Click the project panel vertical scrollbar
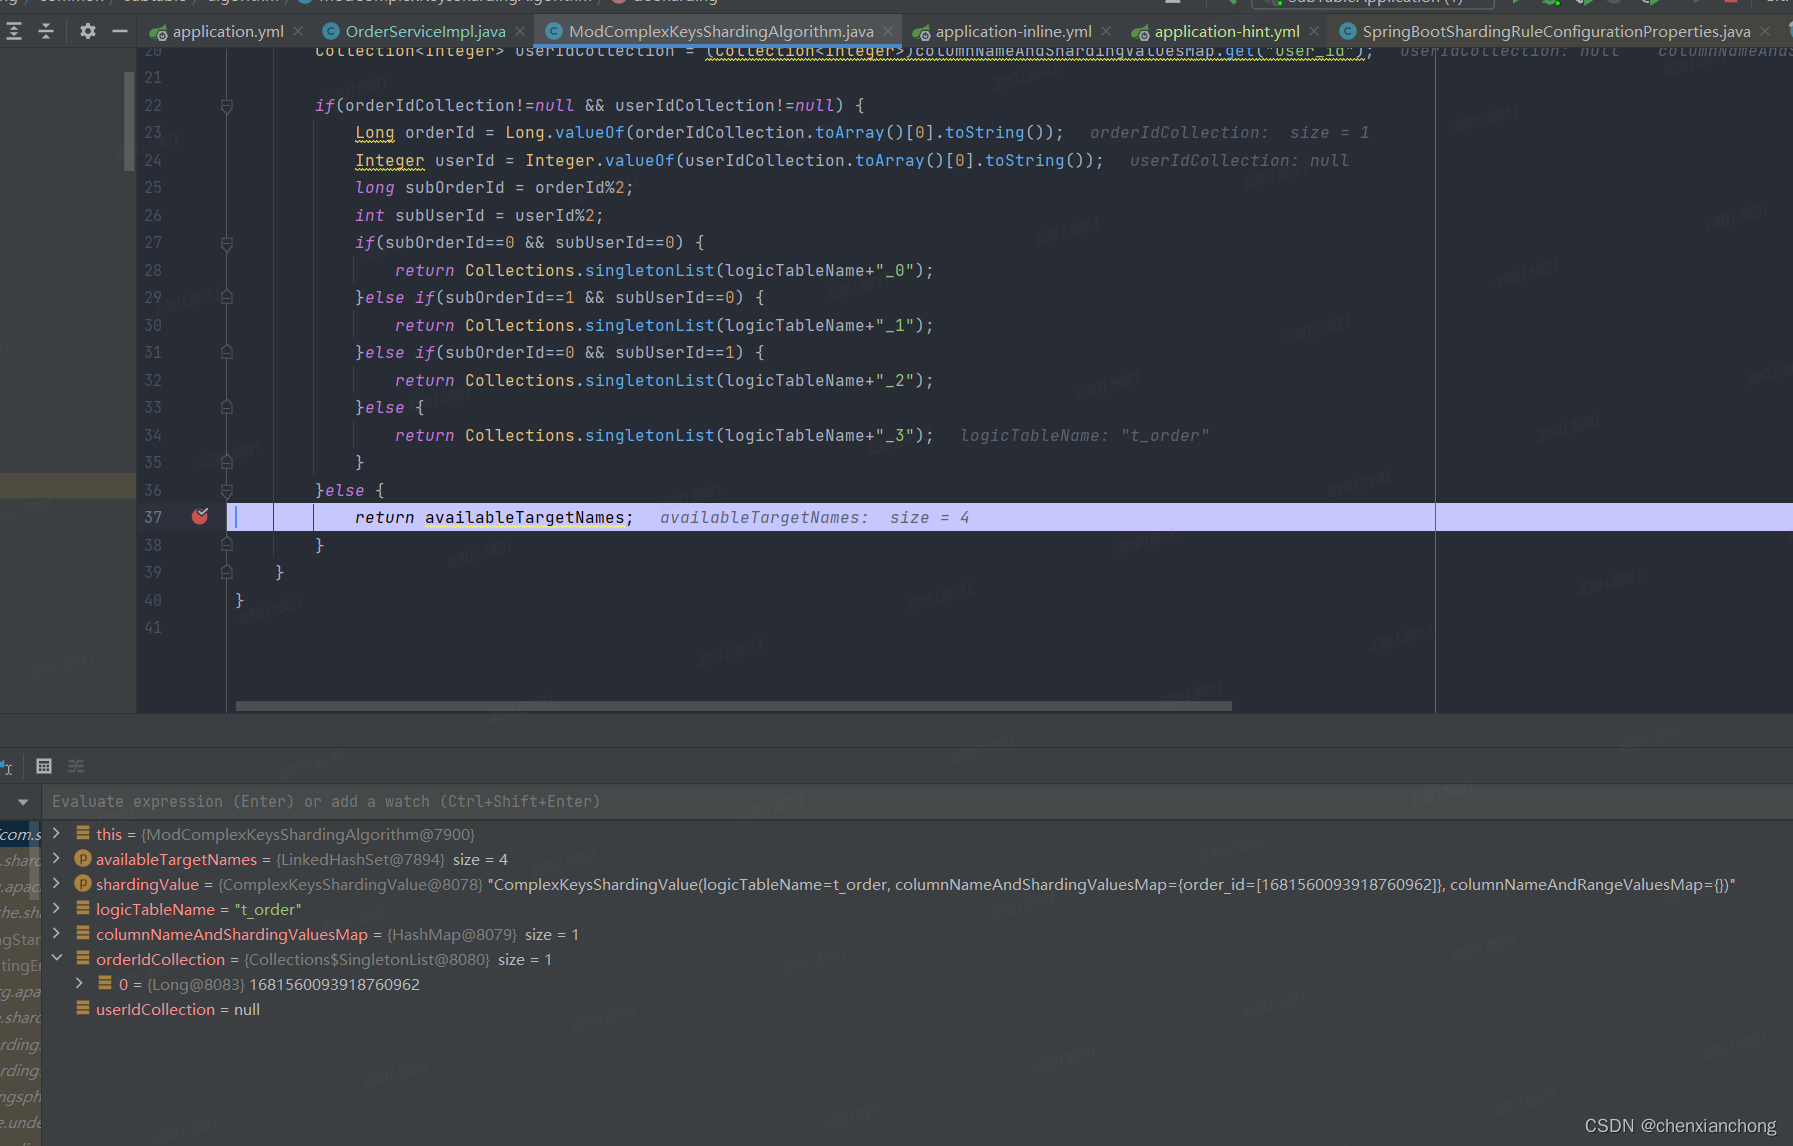Viewport: 1793px width, 1146px height. pos(129,121)
